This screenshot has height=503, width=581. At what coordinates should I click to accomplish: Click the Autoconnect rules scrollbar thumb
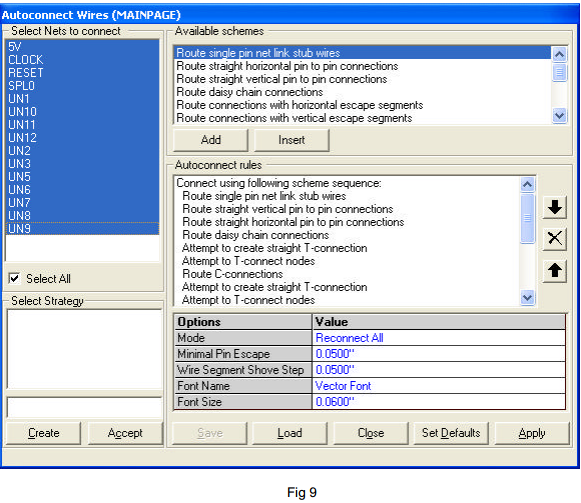pyautogui.click(x=527, y=218)
